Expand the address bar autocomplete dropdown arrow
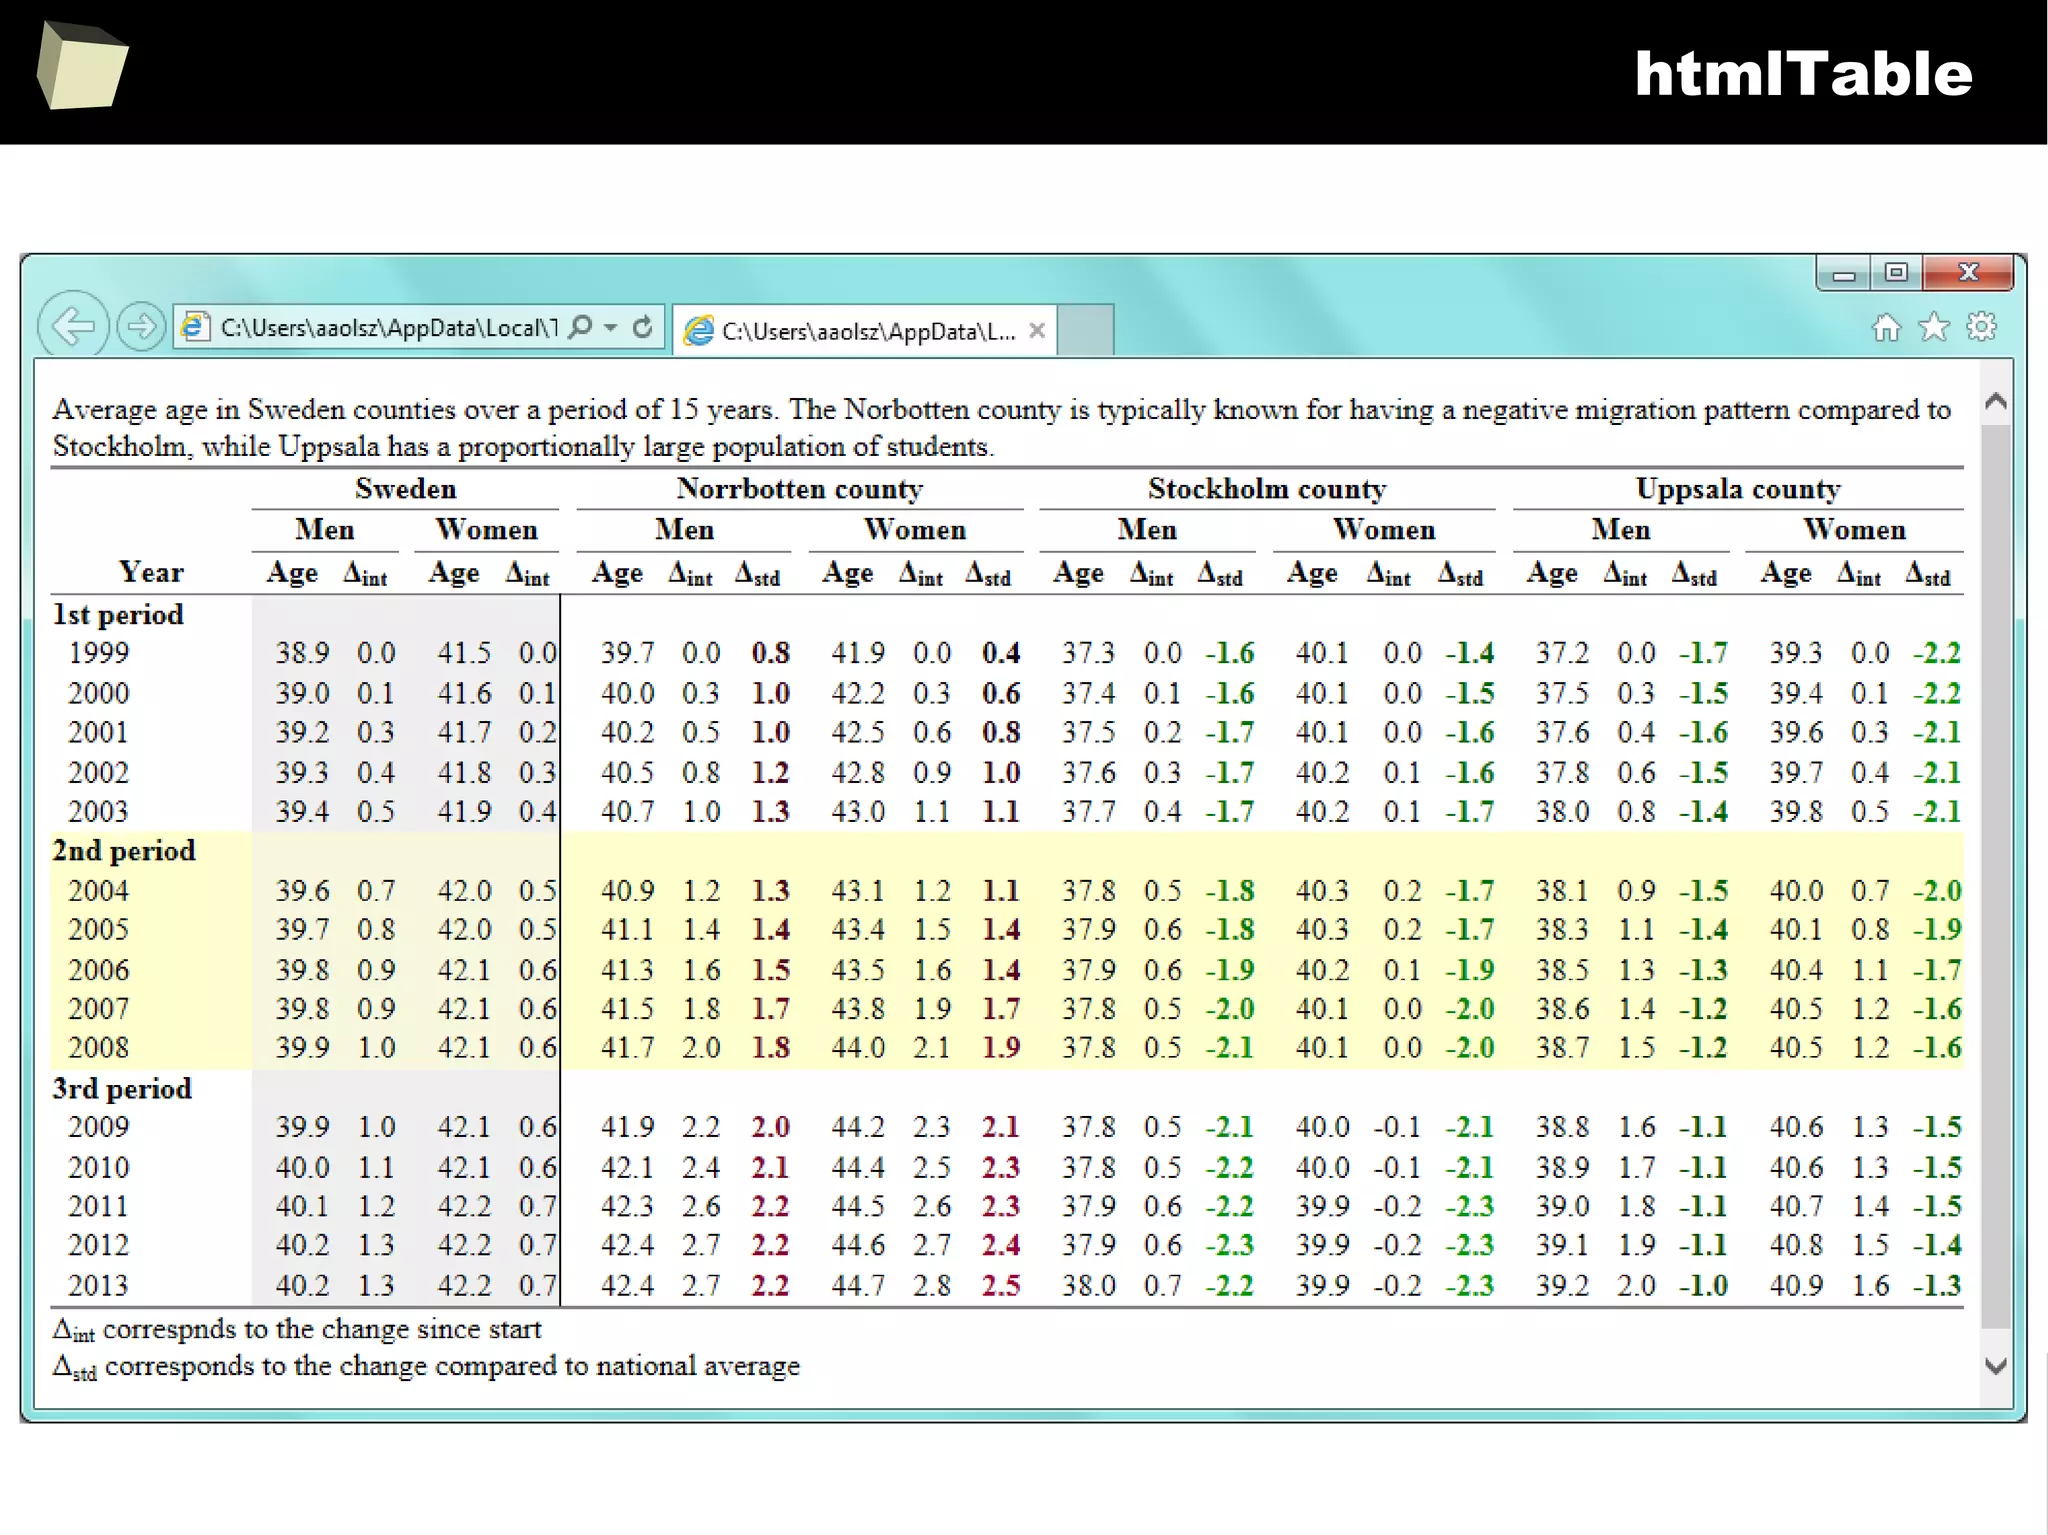Screen dimensions: 2048x1535 click(x=611, y=327)
